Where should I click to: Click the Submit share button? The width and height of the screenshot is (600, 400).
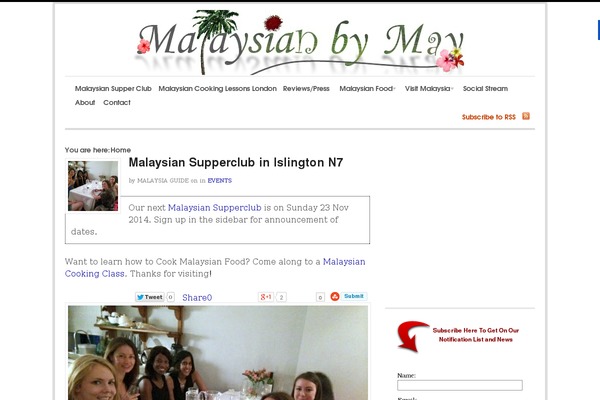pyautogui.click(x=354, y=296)
